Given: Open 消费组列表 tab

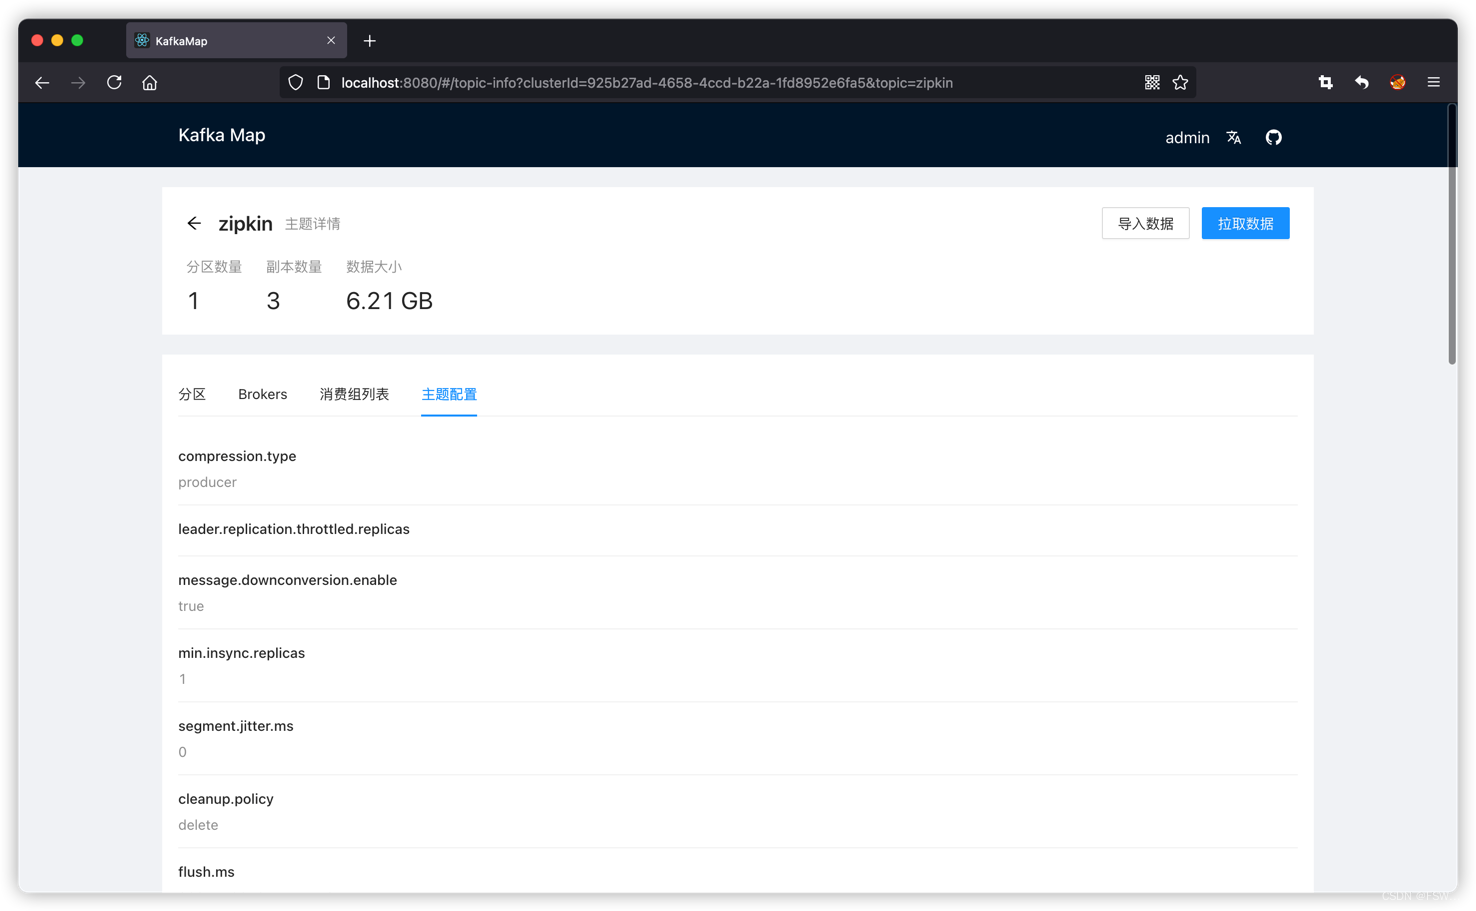Looking at the screenshot, I should click(354, 394).
